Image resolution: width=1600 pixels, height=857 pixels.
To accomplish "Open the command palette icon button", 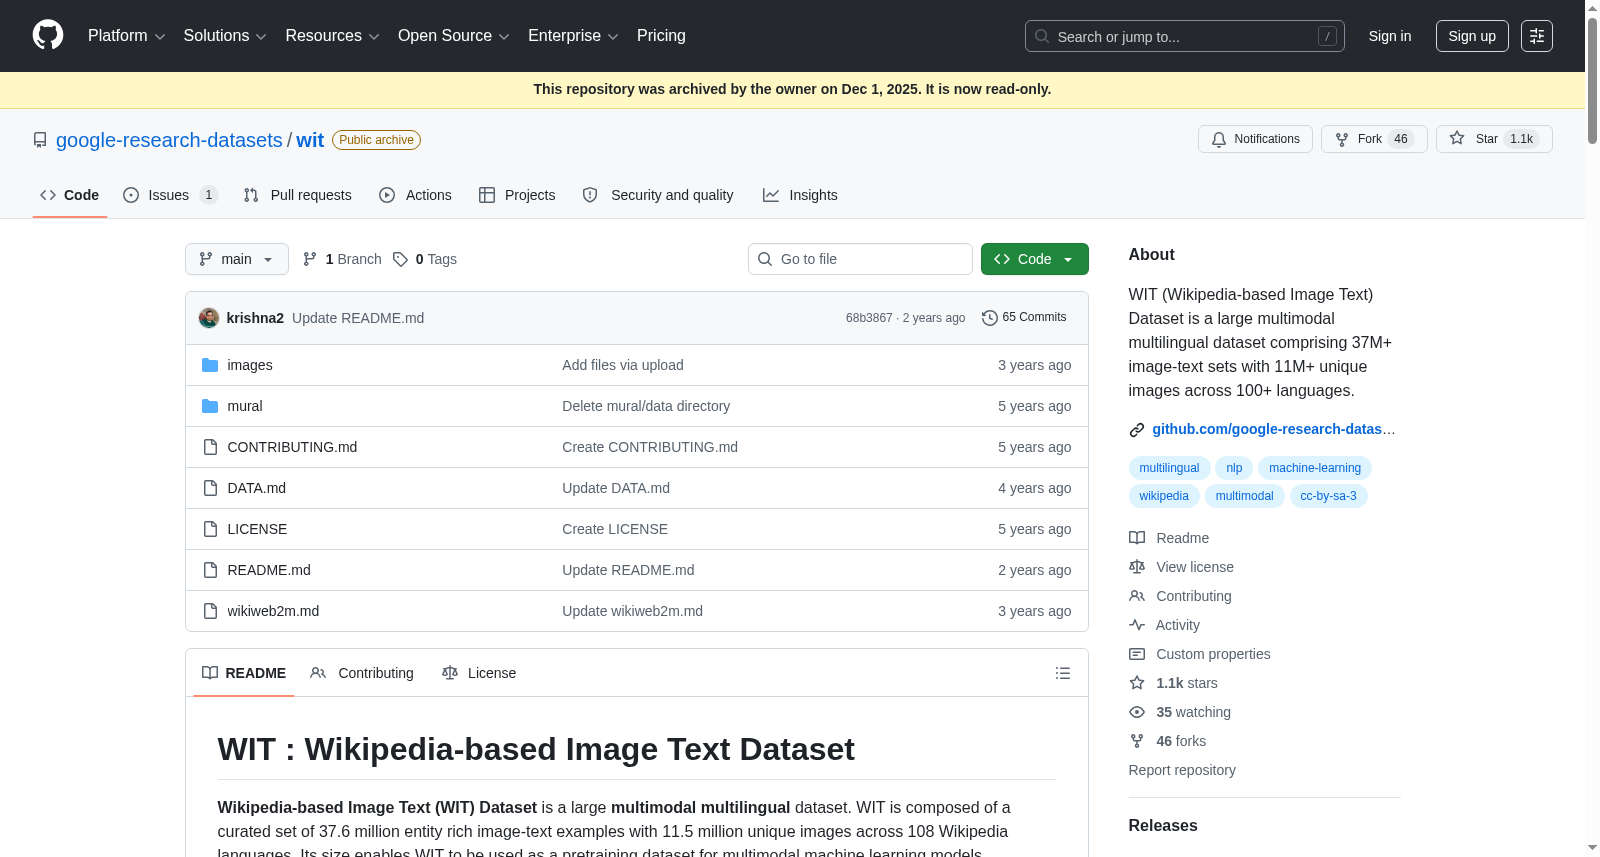I will tap(1537, 36).
